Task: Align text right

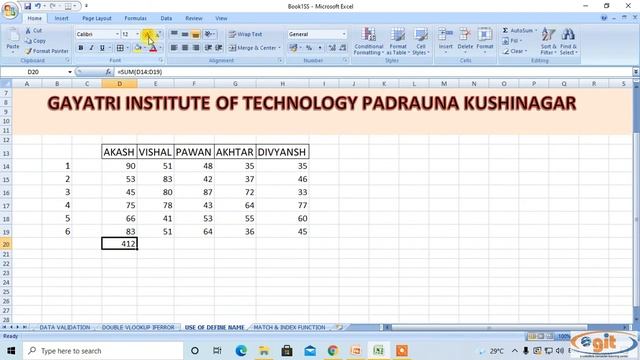Action: [x=196, y=48]
